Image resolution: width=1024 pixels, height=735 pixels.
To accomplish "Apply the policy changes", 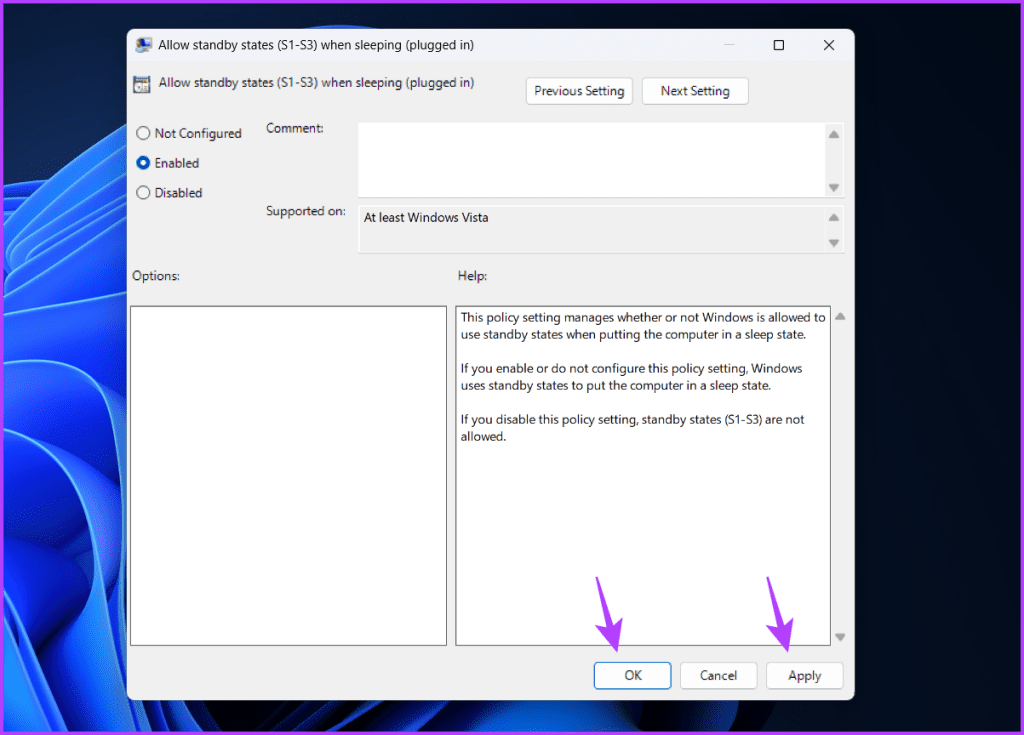I will 805,676.
